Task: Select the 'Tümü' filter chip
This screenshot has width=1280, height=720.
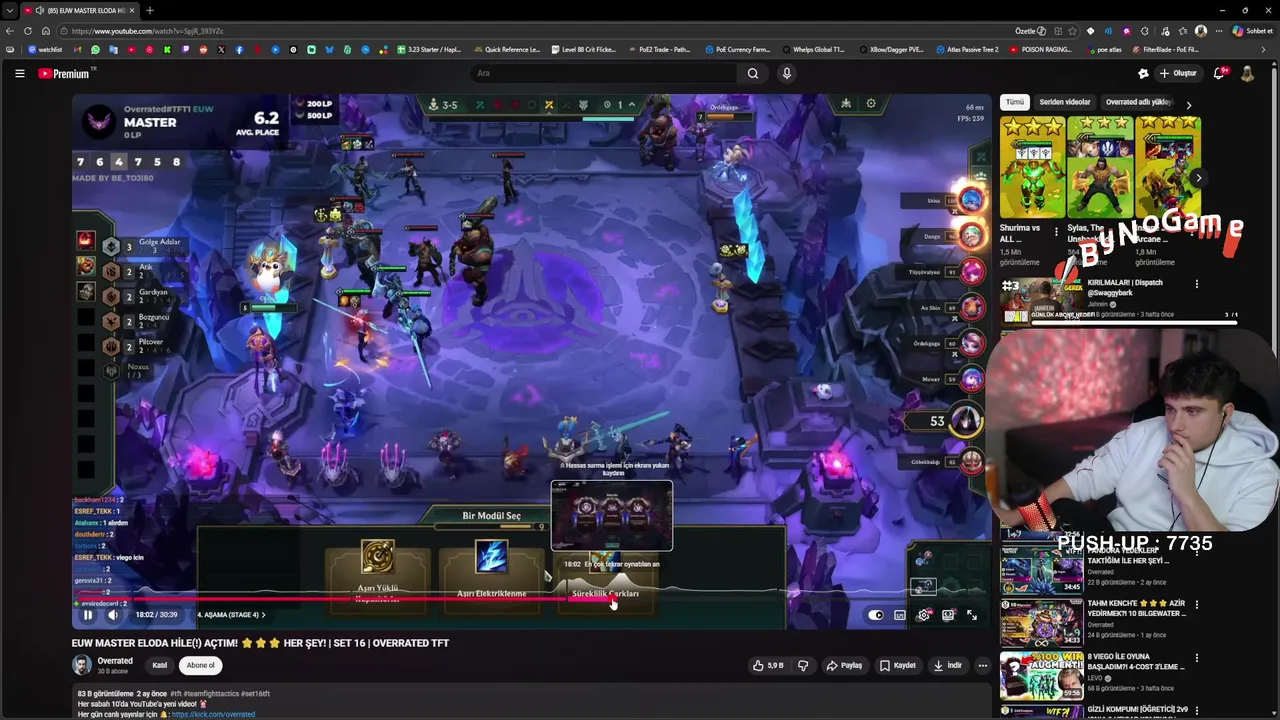Action: [x=1015, y=102]
